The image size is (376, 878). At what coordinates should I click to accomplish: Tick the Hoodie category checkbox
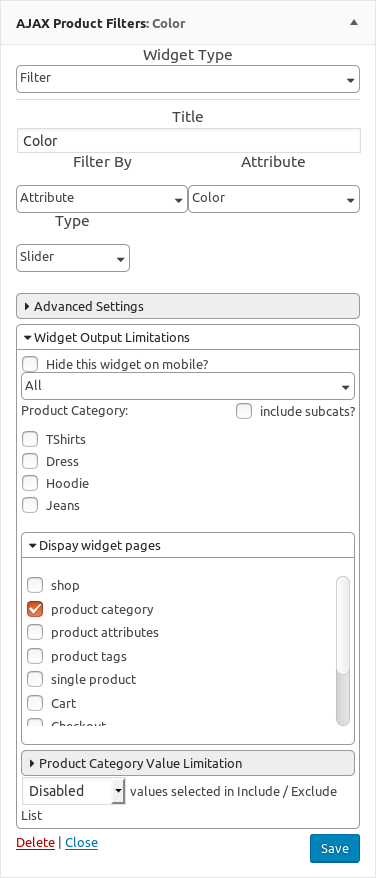click(30, 483)
